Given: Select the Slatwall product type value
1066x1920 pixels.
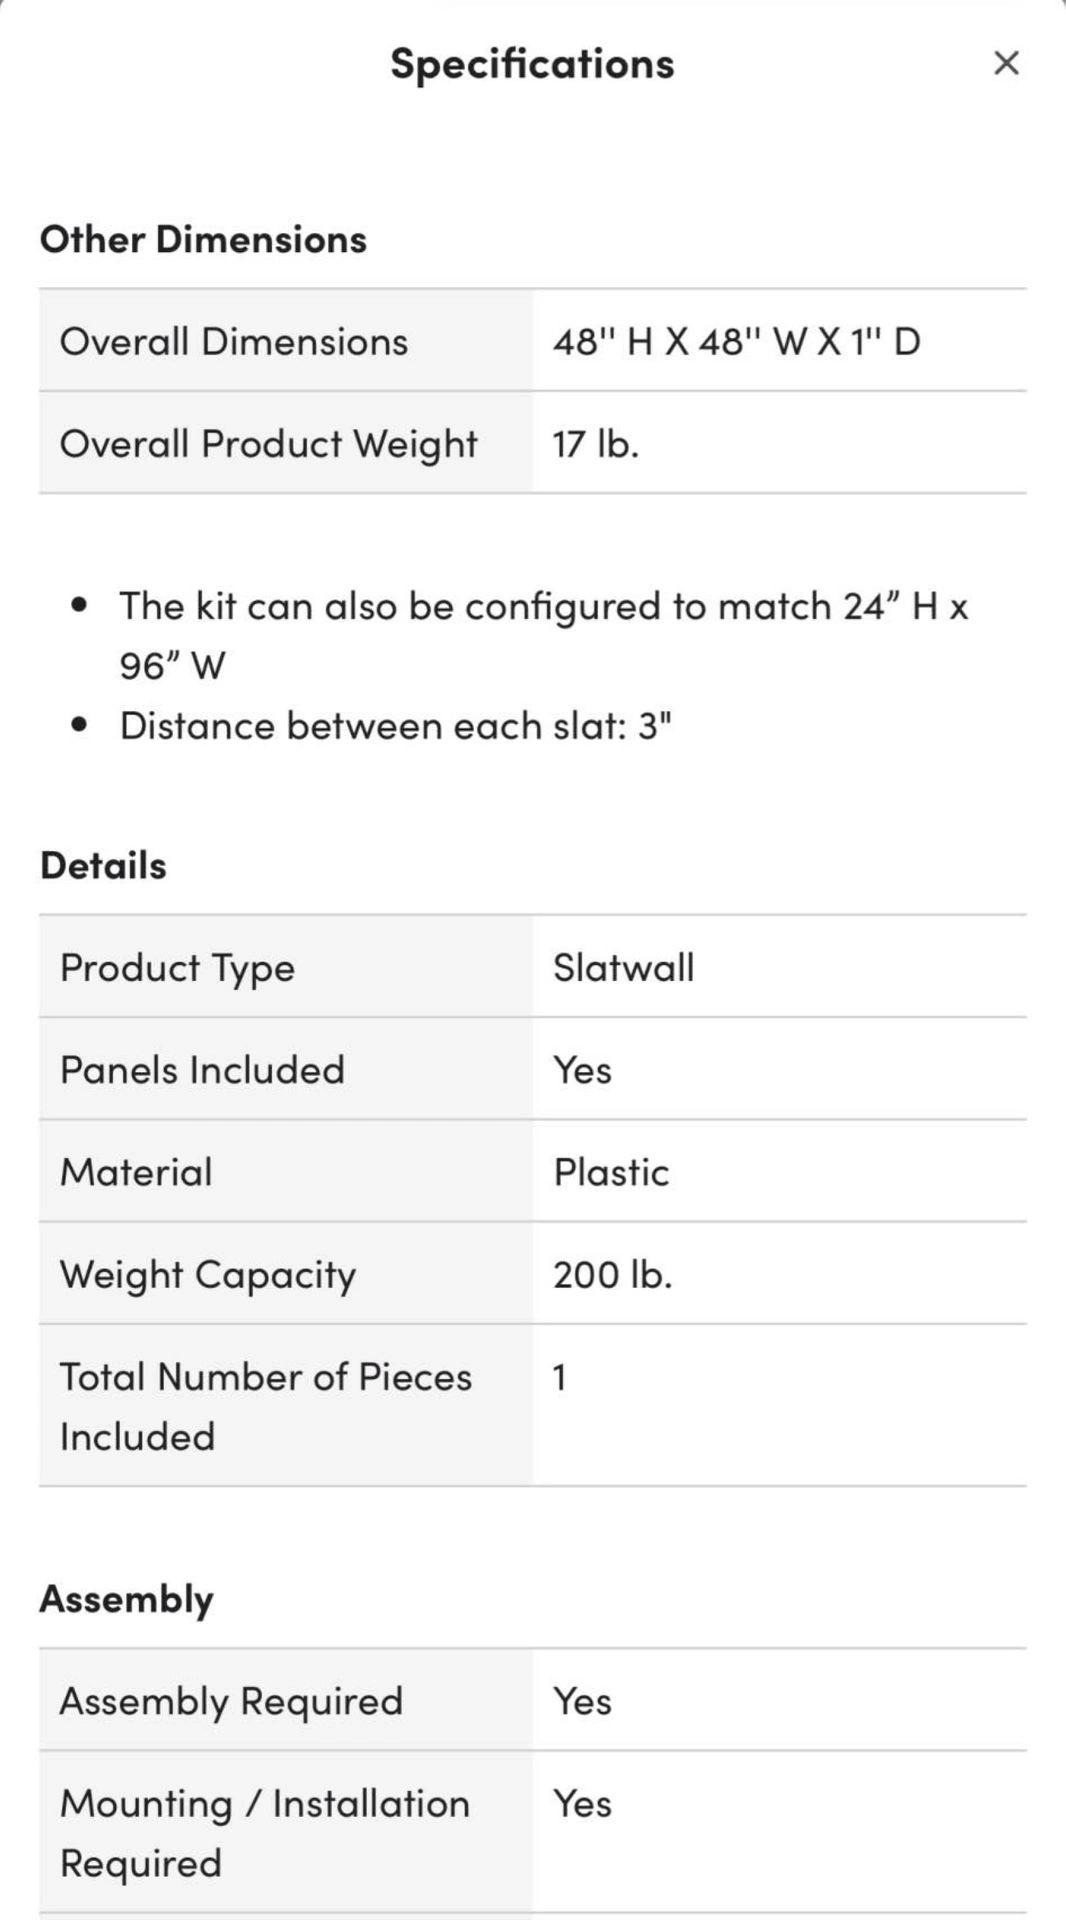Looking at the screenshot, I should click(x=623, y=968).
